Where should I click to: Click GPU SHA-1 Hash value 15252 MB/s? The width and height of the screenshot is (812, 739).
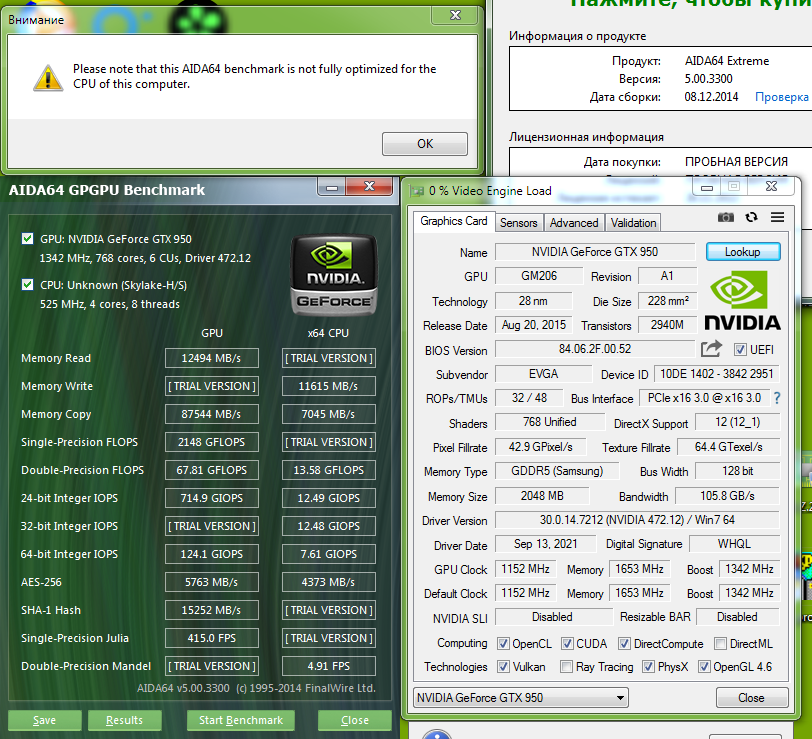click(x=212, y=610)
